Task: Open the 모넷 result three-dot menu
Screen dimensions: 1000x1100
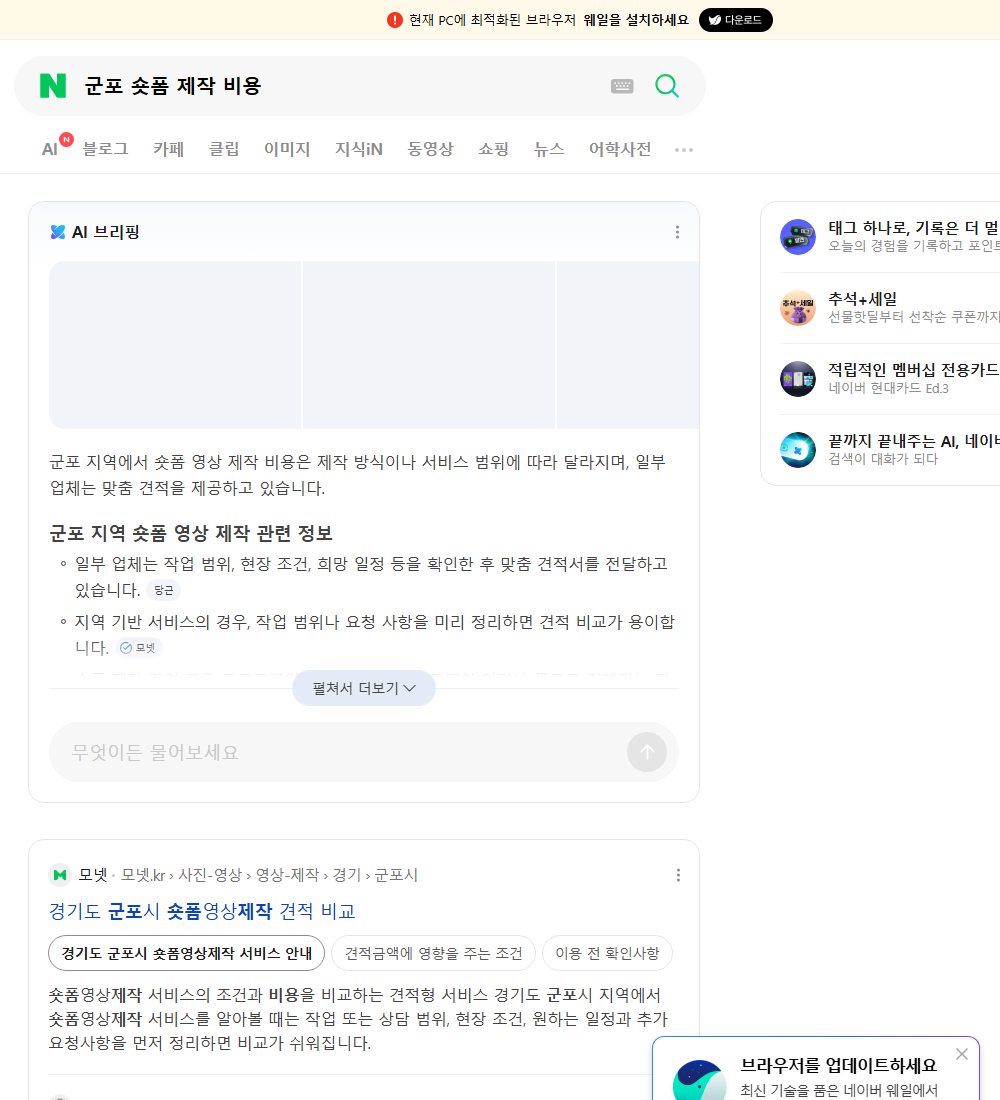Action: (x=678, y=875)
